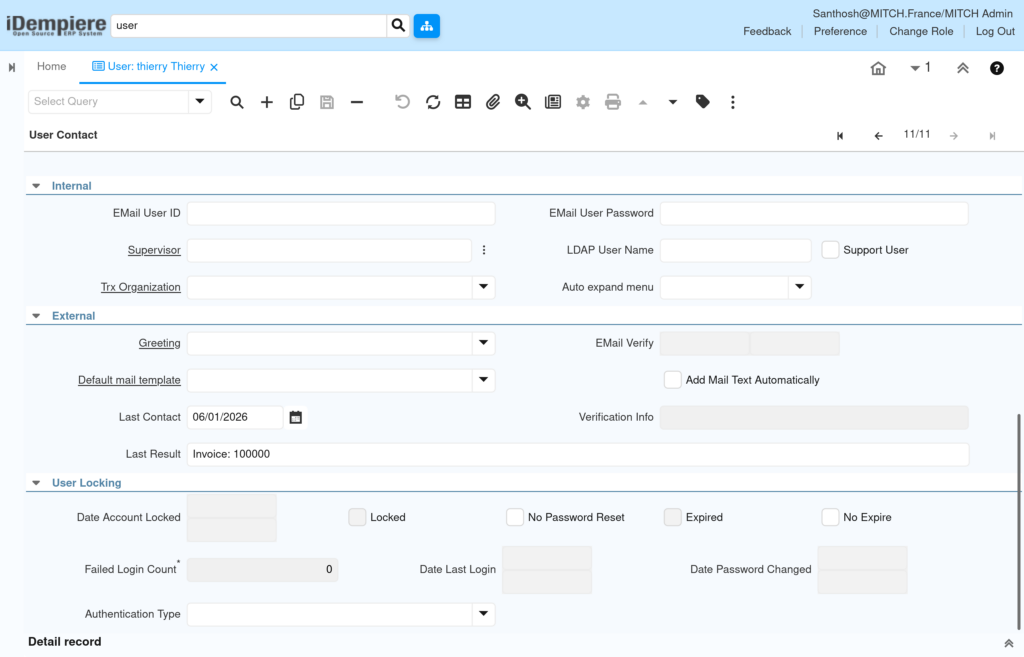Viewport: 1024px width, 657px height.
Task: Follow the Trx Organization label link
Action: [140, 287]
